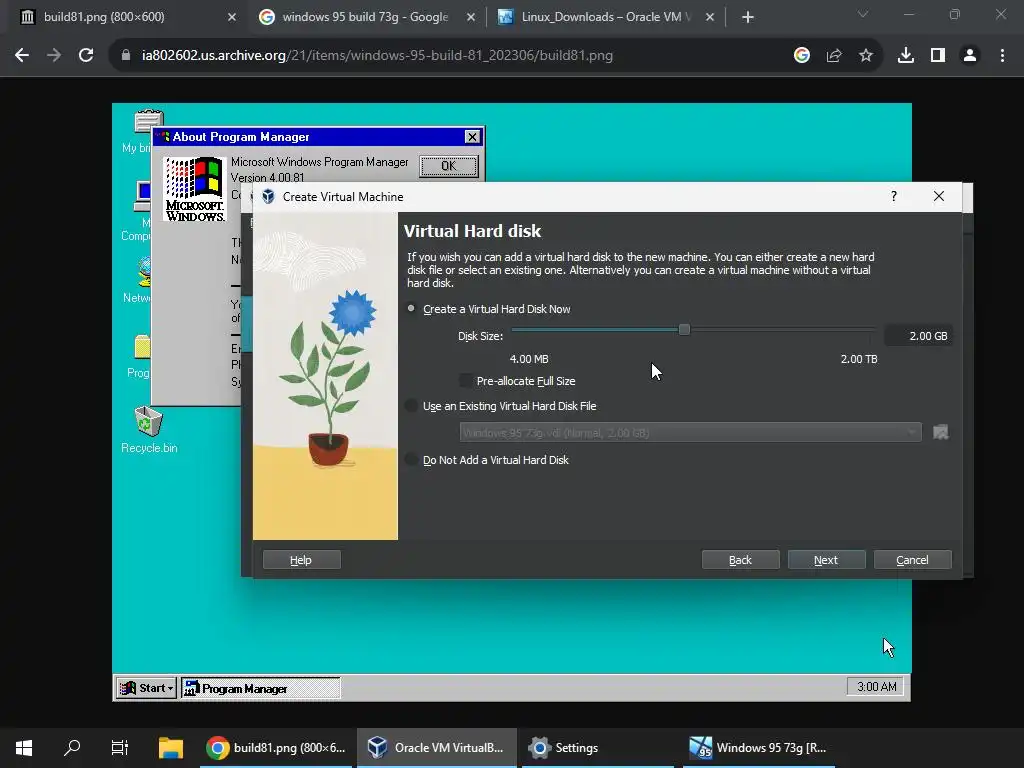Close the build81.png tab
The width and height of the screenshot is (1024, 768).
pyautogui.click(x=232, y=17)
